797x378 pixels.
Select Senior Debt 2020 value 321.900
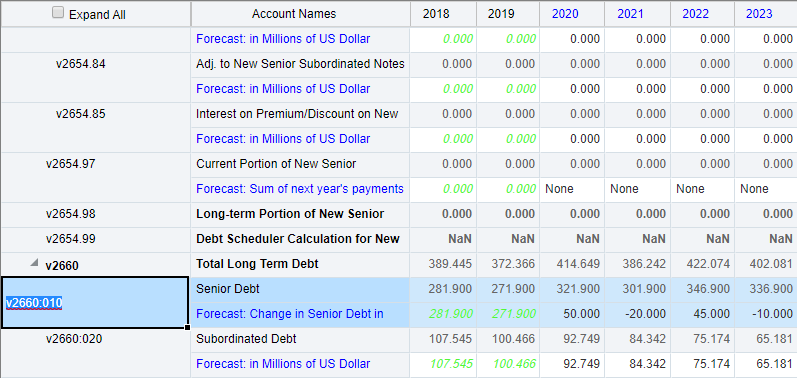[578, 289]
